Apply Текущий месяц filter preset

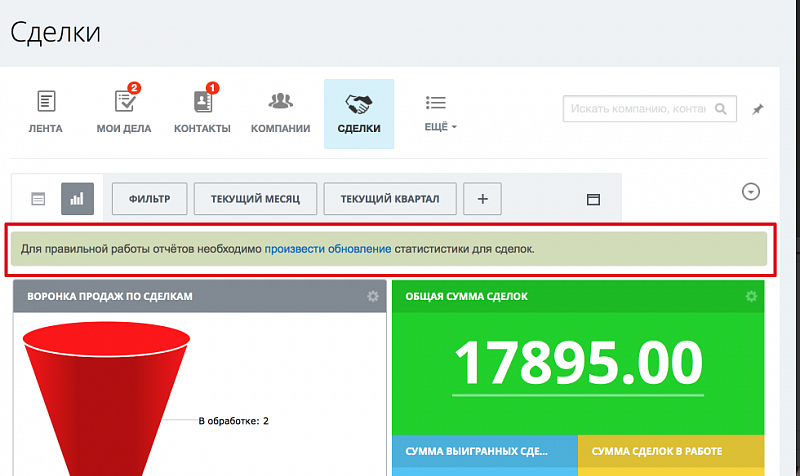(255, 198)
